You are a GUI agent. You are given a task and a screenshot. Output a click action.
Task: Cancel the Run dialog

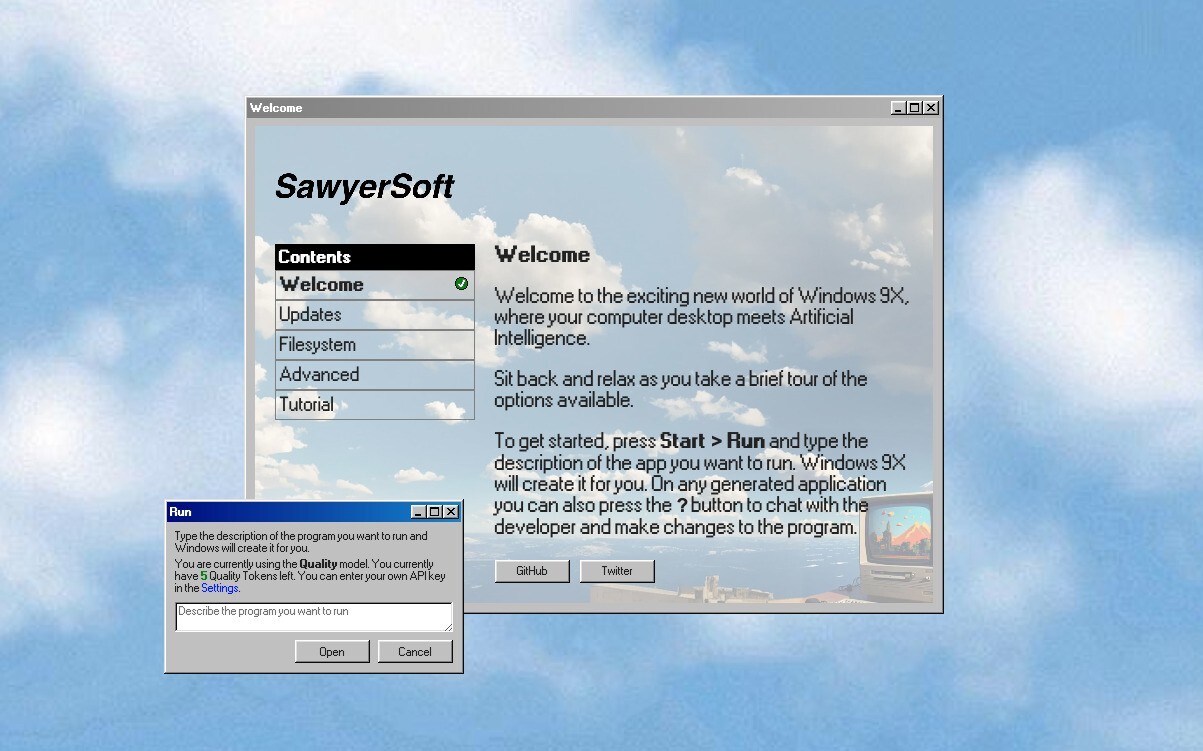(415, 651)
